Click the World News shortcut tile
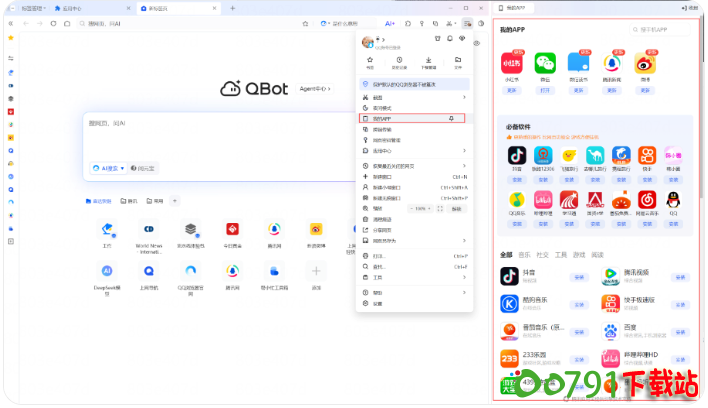Viewport: 708px width, 408px height. pos(149,229)
